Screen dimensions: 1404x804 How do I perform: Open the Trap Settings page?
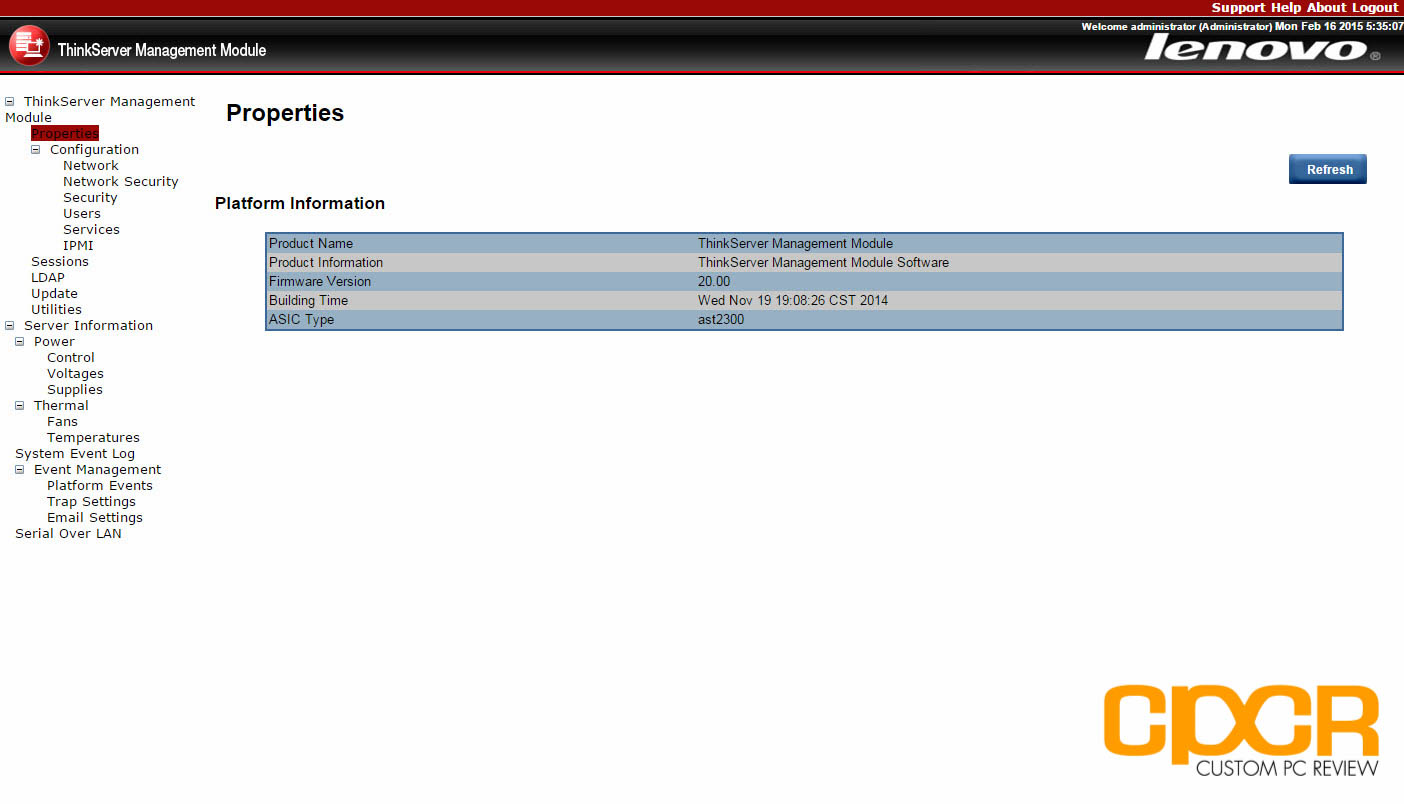point(91,502)
